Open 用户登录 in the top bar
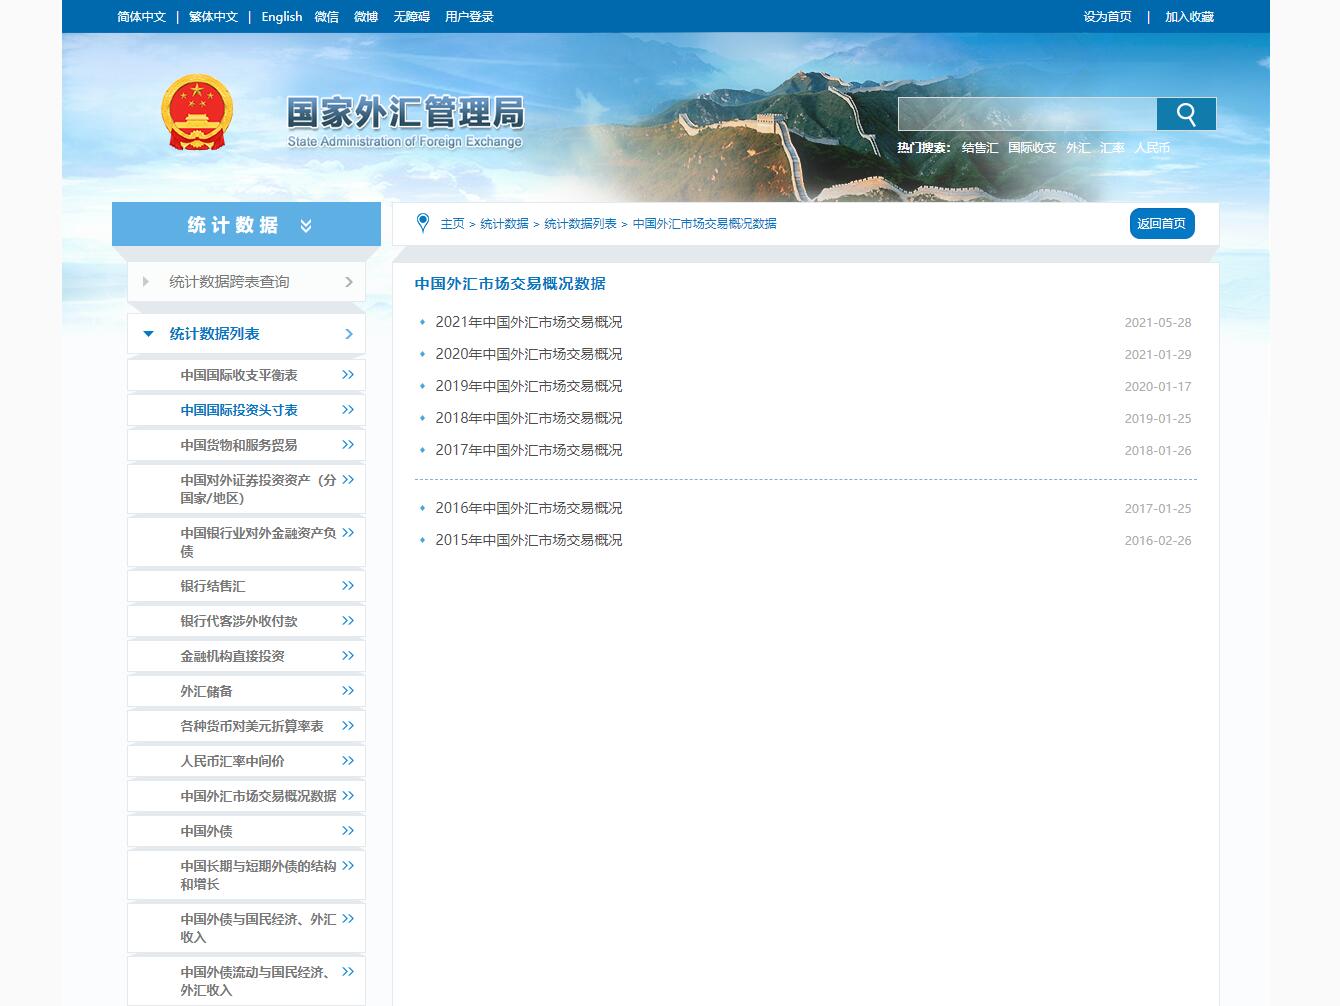The width and height of the screenshot is (1340, 1006). point(469,17)
